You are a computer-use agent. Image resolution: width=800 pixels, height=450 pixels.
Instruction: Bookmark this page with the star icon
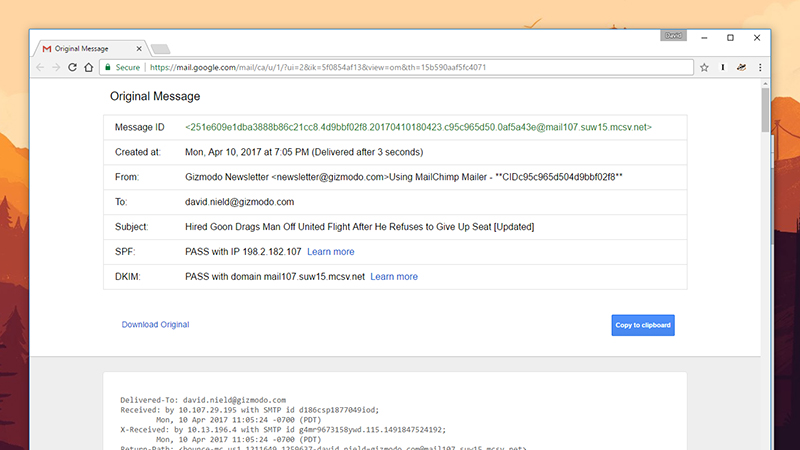(704, 67)
